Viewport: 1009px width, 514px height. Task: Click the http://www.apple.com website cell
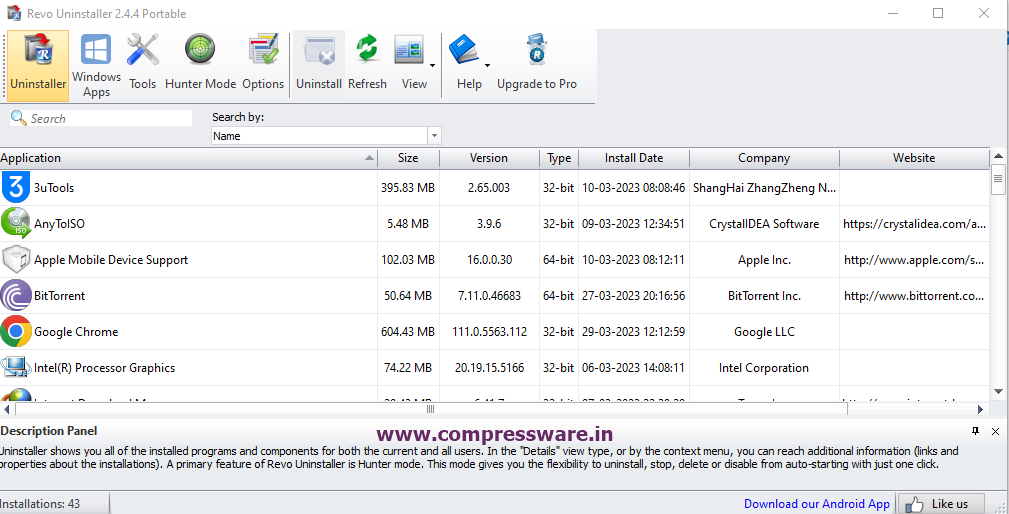point(914,260)
